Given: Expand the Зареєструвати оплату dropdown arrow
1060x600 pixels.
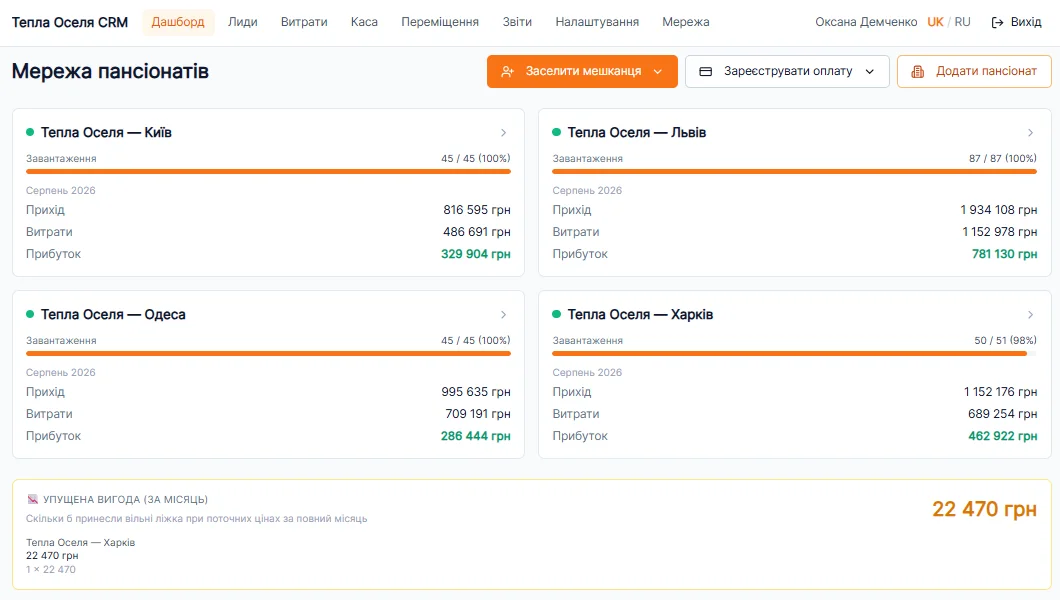Looking at the screenshot, I should (870, 72).
